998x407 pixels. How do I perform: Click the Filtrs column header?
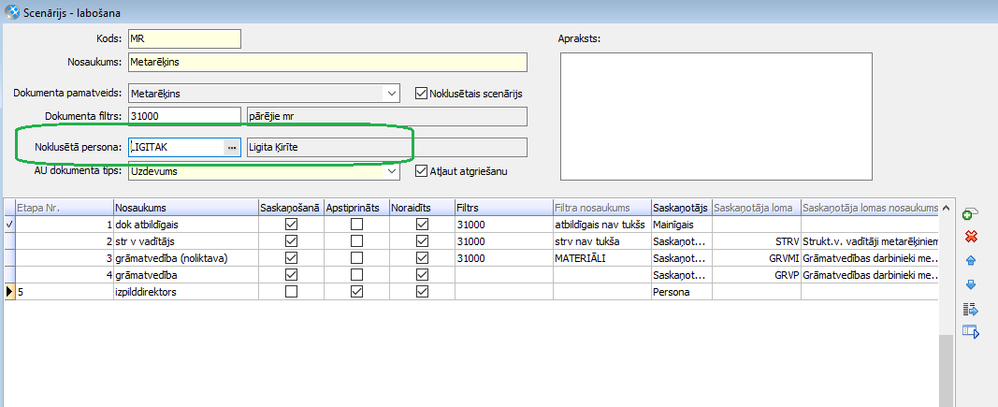pos(502,207)
